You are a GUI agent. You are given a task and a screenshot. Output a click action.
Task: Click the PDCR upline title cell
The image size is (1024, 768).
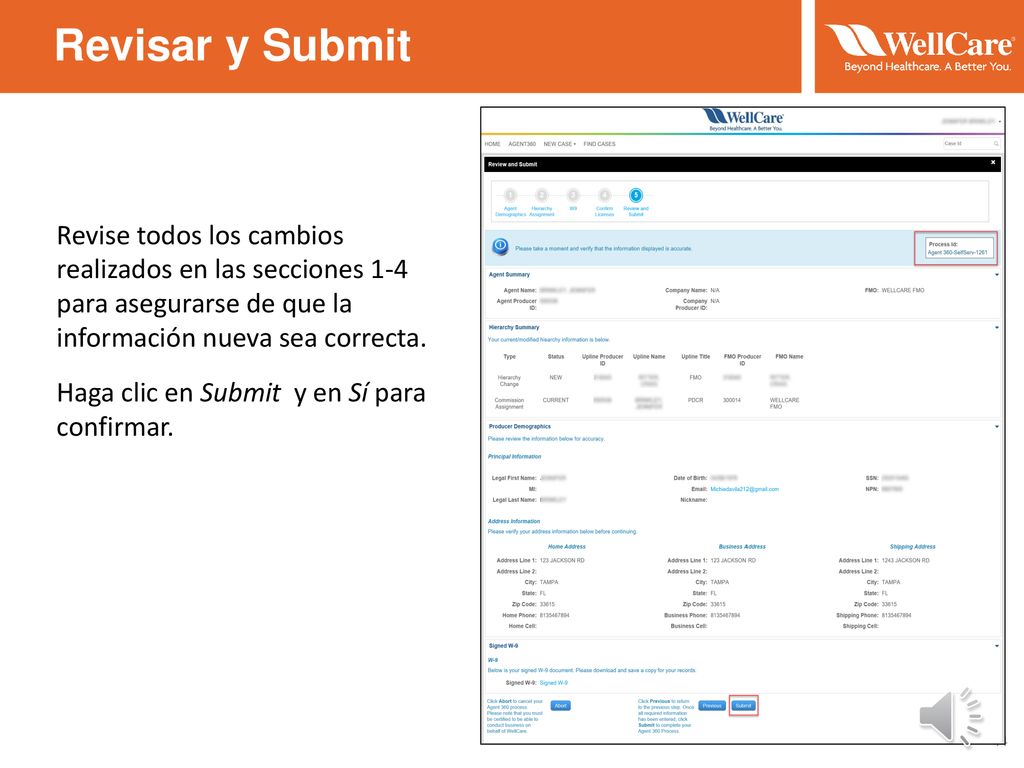pyautogui.click(x=695, y=400)
